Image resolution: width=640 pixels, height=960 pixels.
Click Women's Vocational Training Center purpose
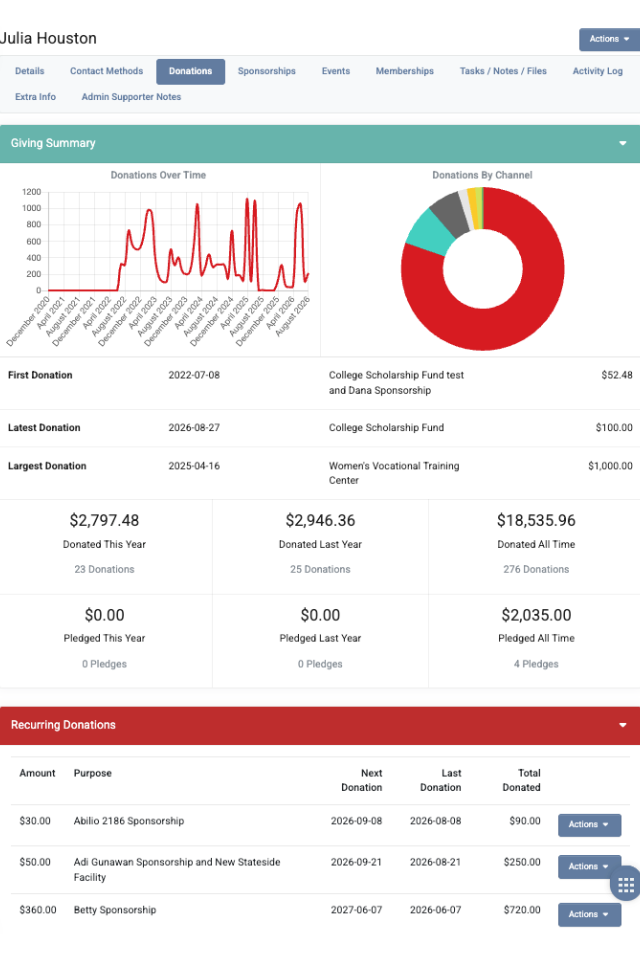394,473
